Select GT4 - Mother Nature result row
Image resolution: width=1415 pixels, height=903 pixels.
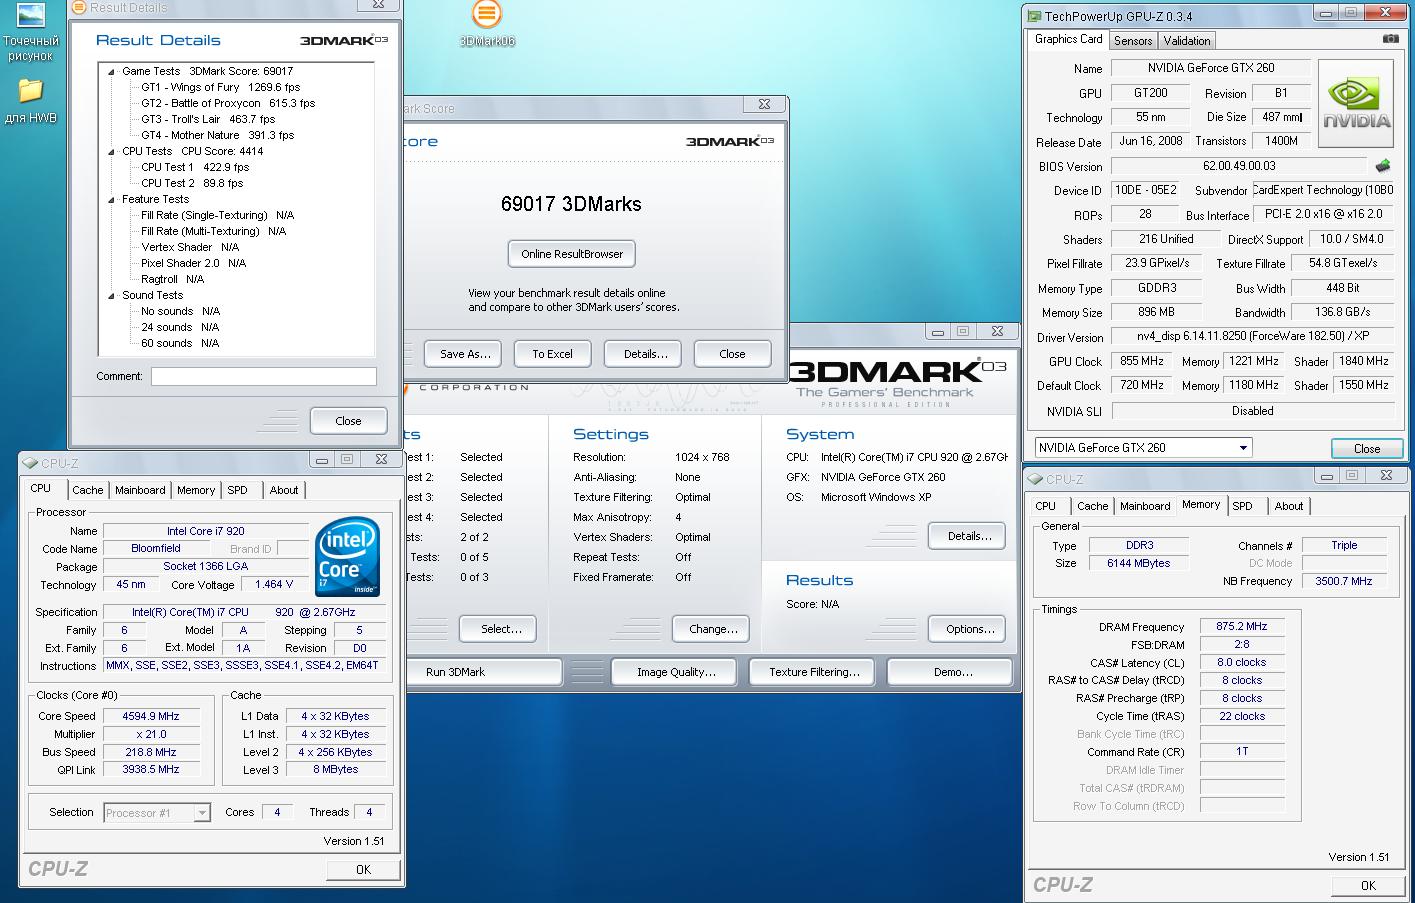(x=217, y=135)
